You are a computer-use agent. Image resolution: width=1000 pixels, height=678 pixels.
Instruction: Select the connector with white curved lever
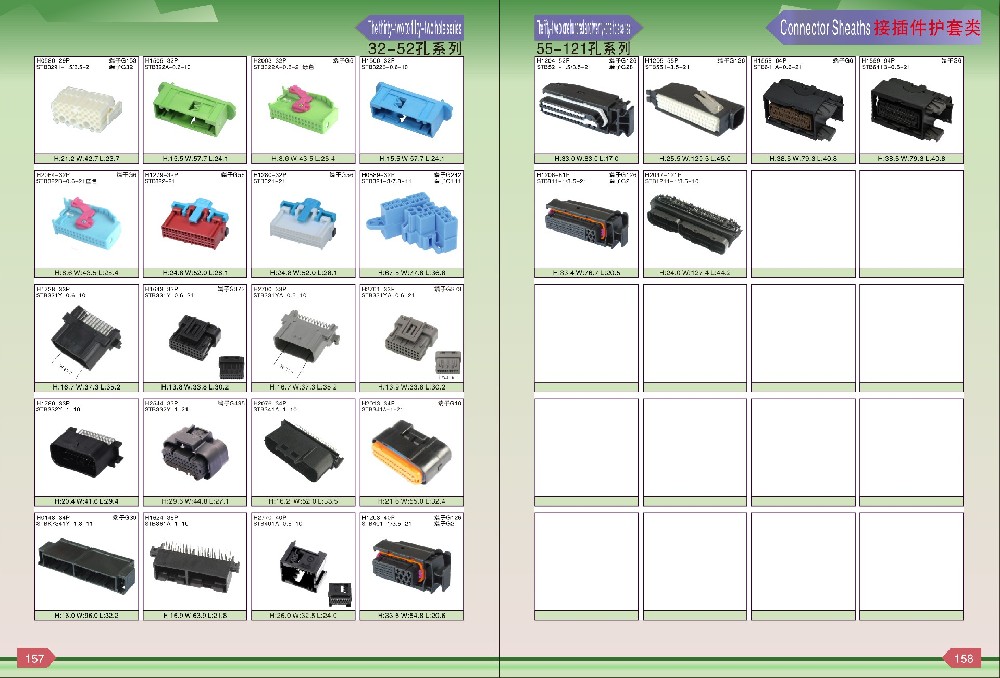(587, 111)
